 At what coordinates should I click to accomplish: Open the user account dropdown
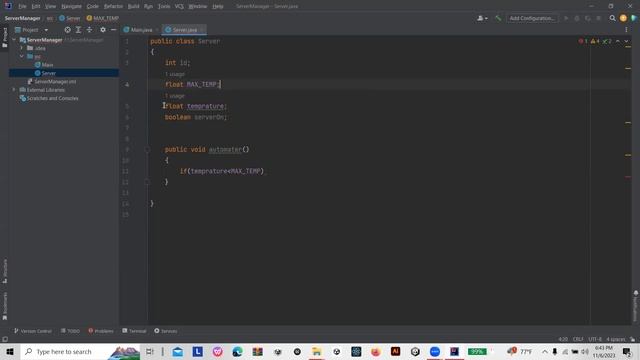[x=482, y=18]
